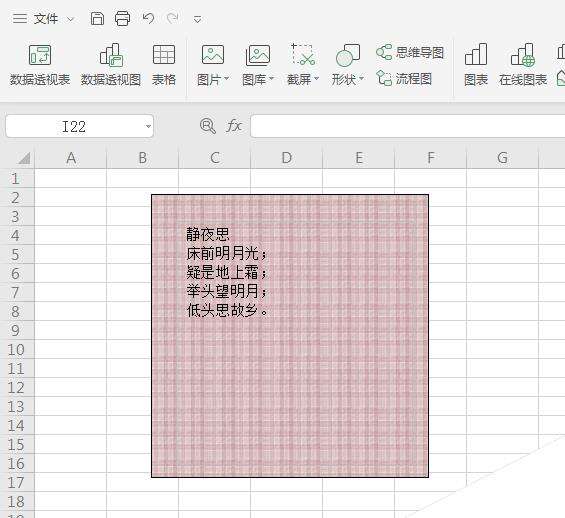This screenshot has height=518, width=565.
Task: Expand the 形状 dropdown arrow
Action: 361,79
